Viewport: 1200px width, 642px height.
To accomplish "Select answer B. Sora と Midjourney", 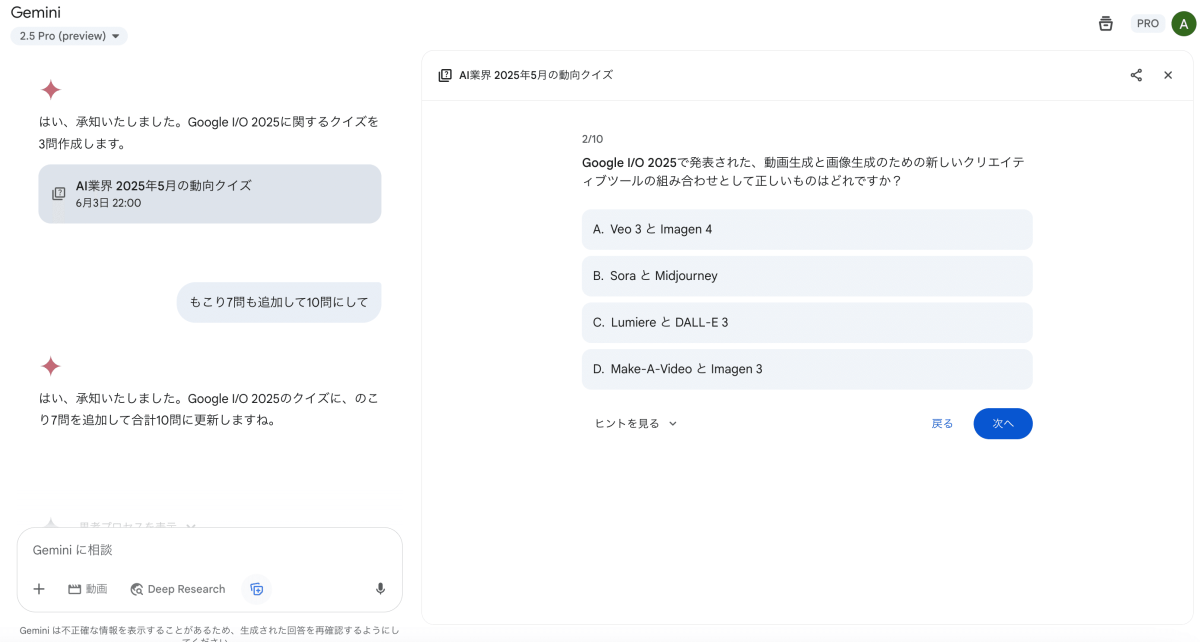I will pos(806,276).
